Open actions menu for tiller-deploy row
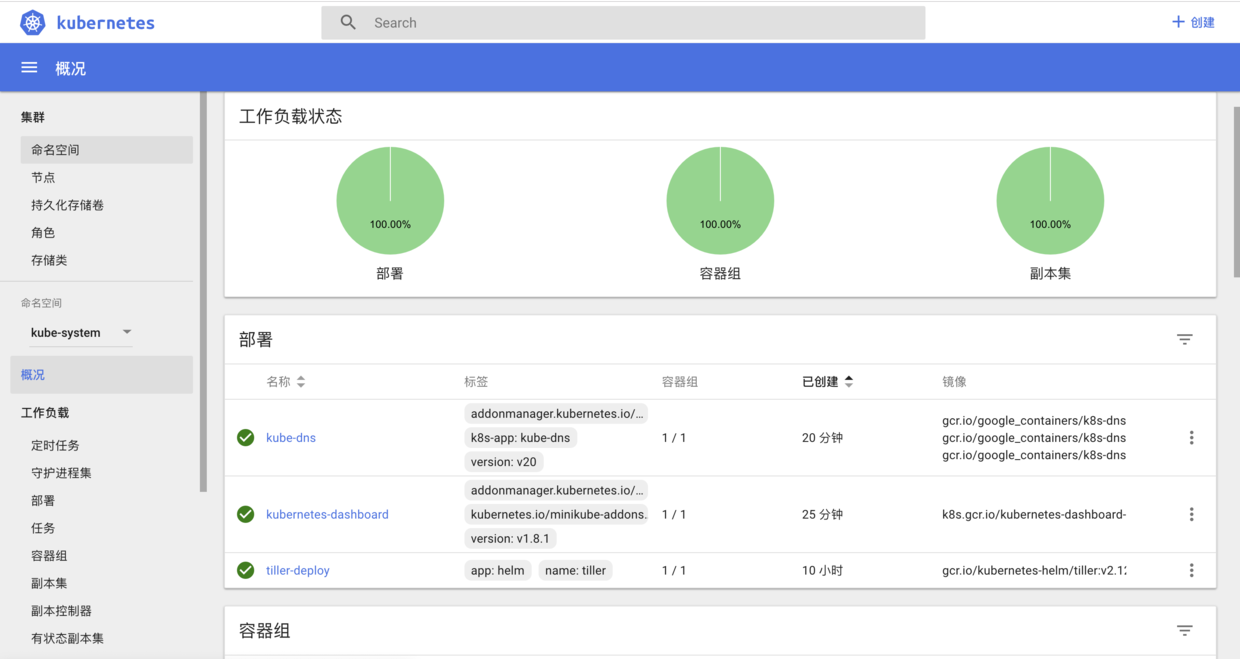Image resolution: width=1240 pixels, height=659 pixels. pyautogui.click(x=1191, y=570)
